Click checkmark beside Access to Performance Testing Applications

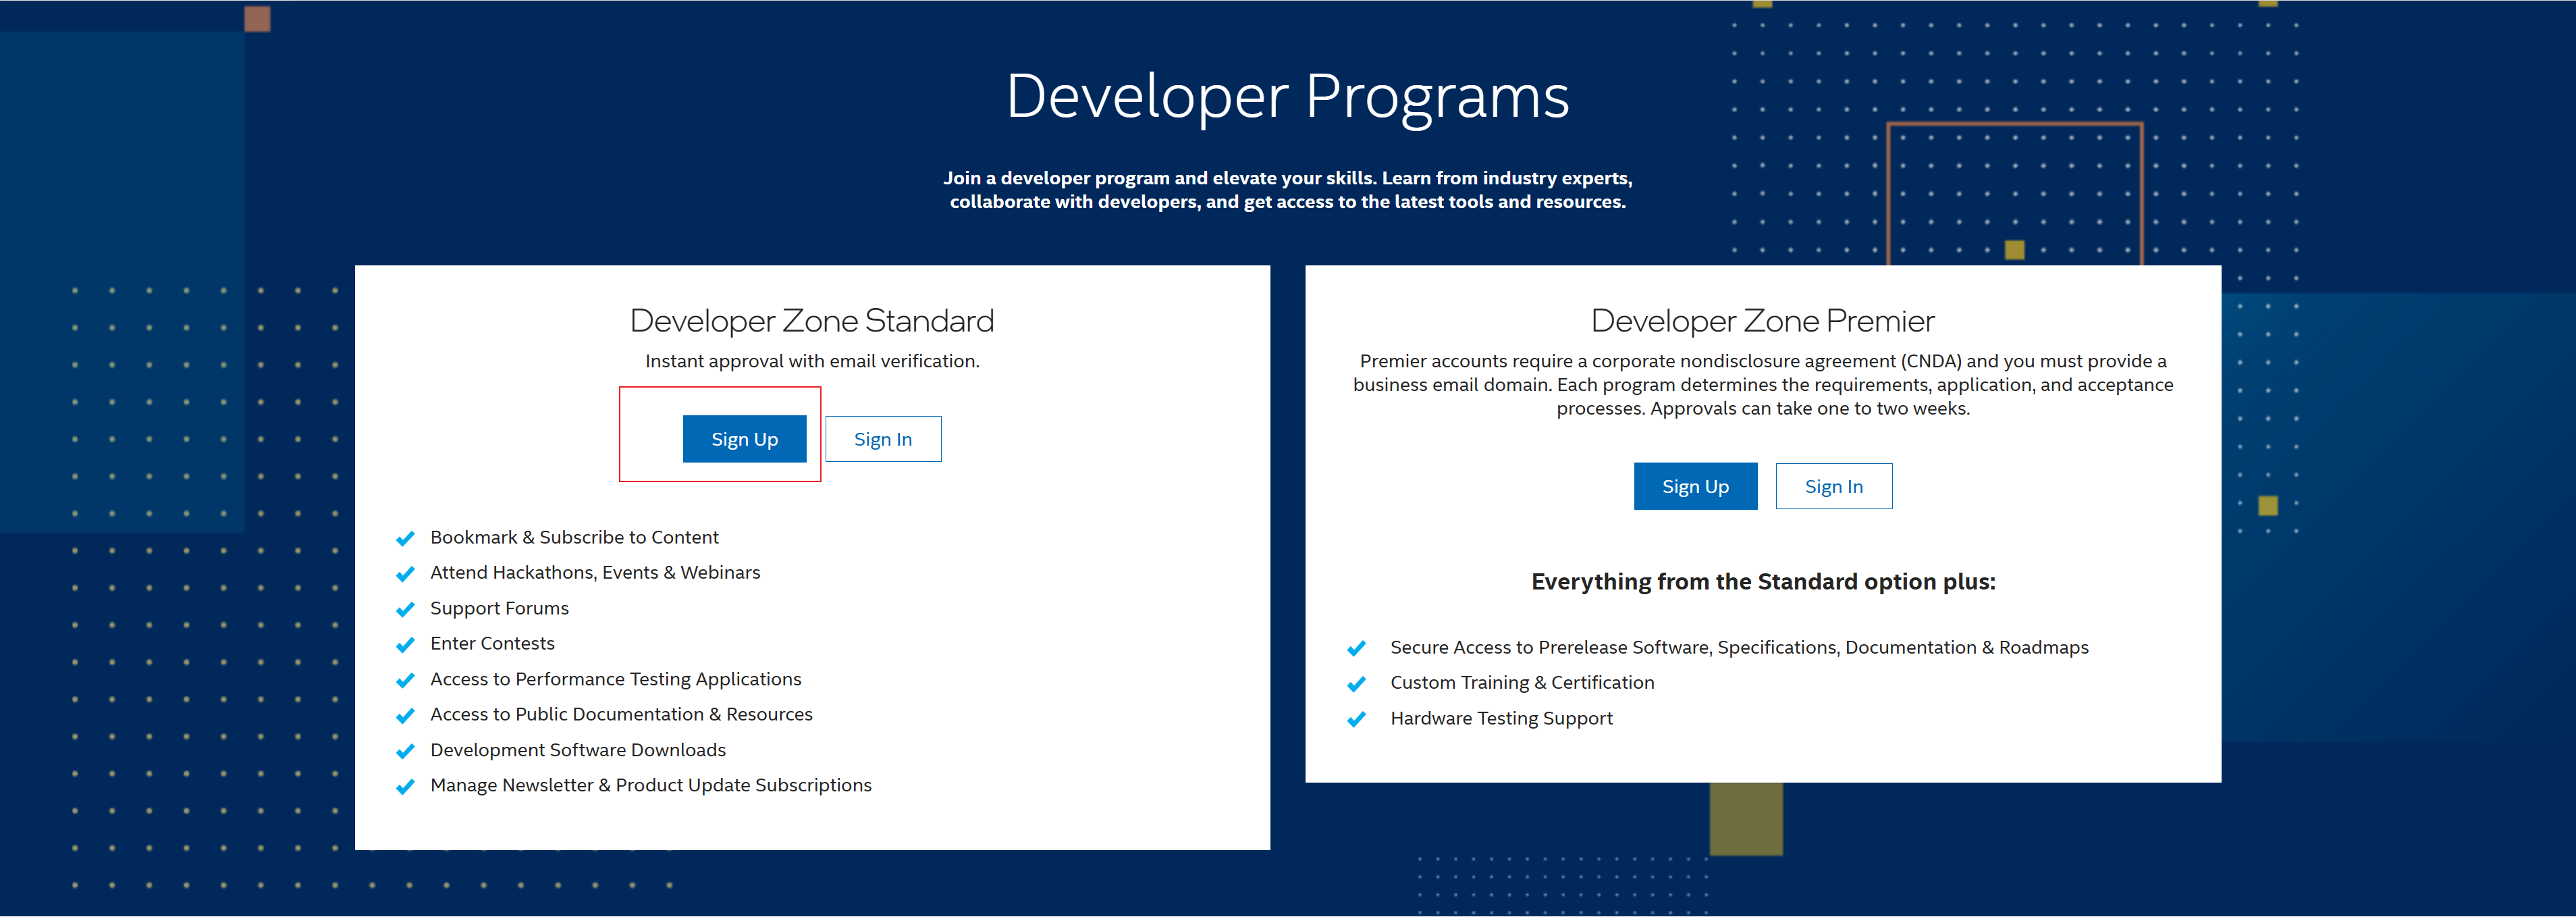click(405, 681)
